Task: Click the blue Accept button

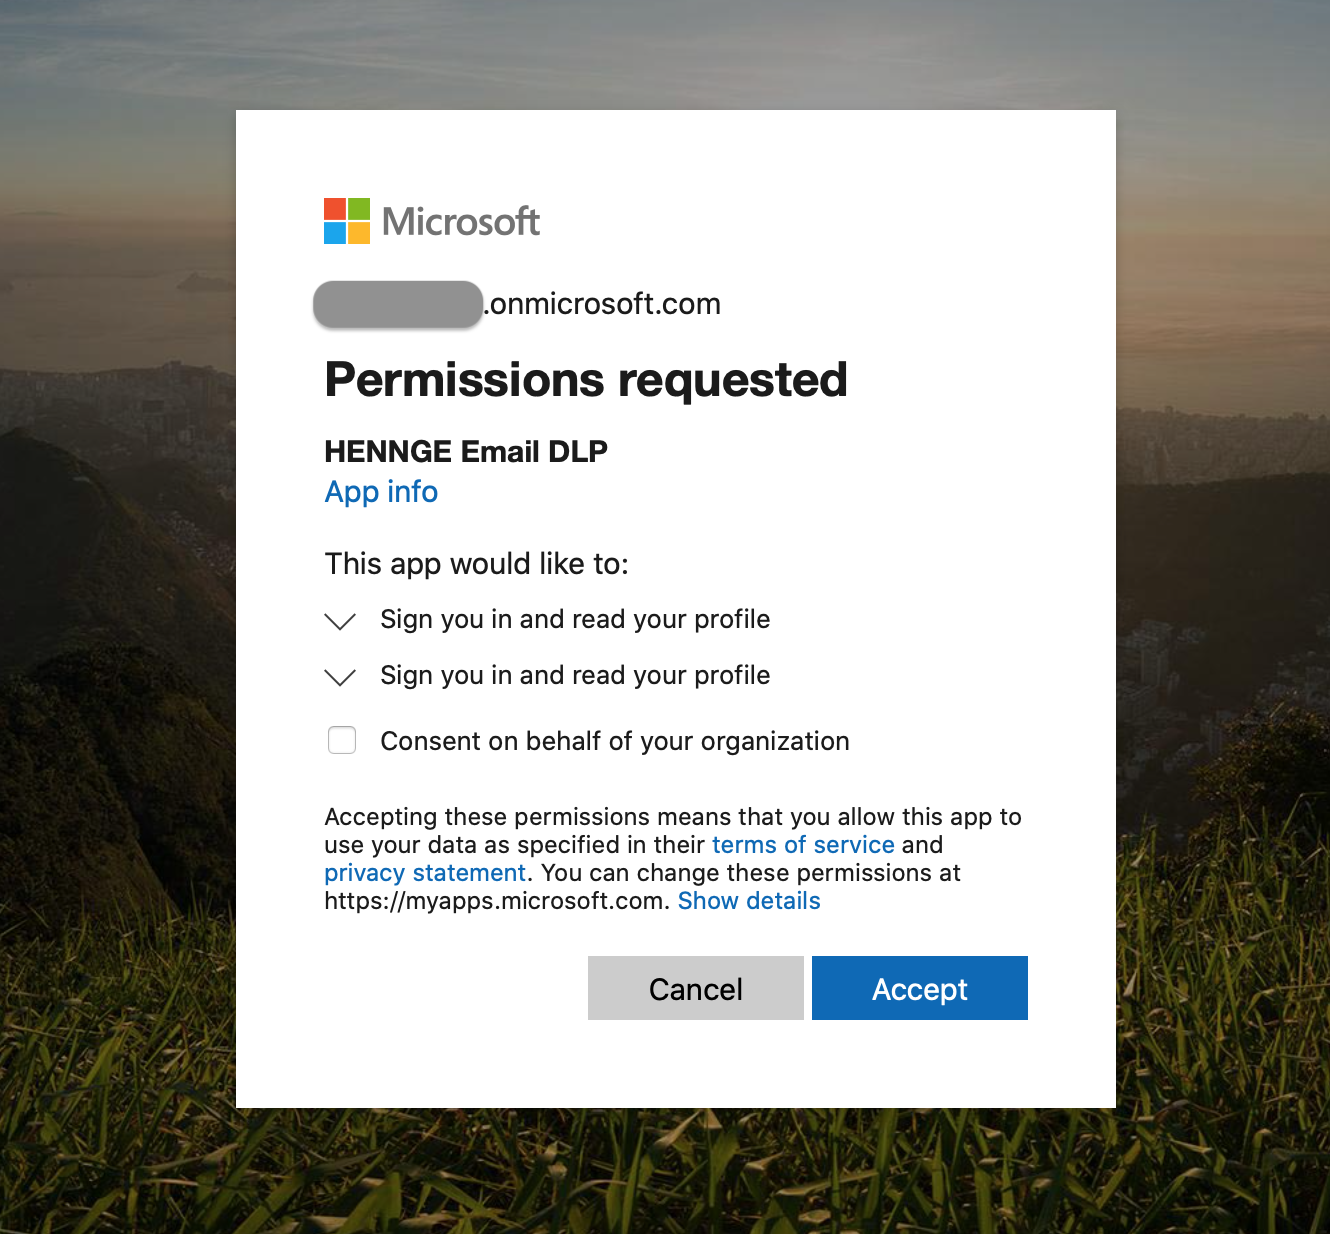Action: 920,988
